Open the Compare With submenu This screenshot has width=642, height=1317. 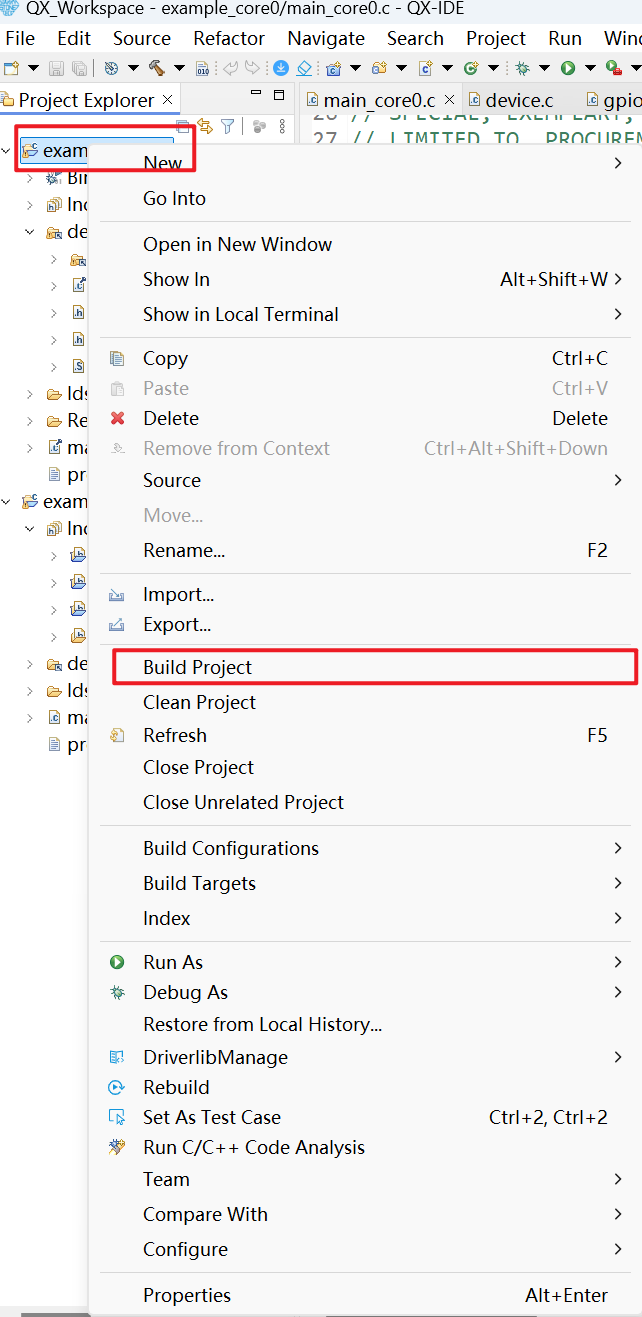pos(366,1214)
